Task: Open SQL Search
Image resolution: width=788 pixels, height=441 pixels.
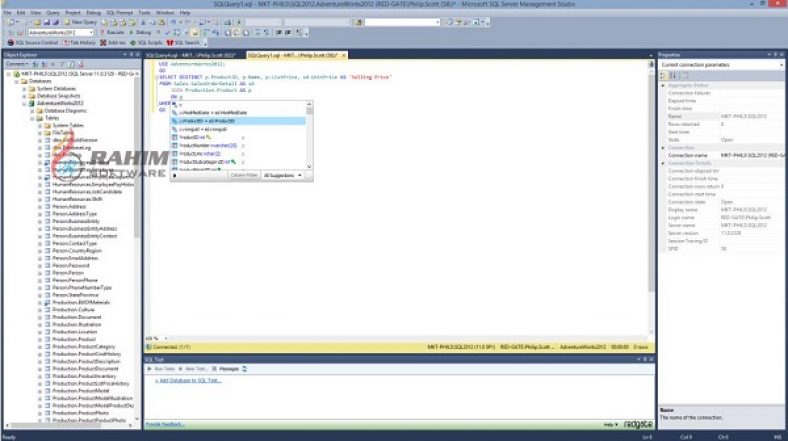Action: point(183,43)
